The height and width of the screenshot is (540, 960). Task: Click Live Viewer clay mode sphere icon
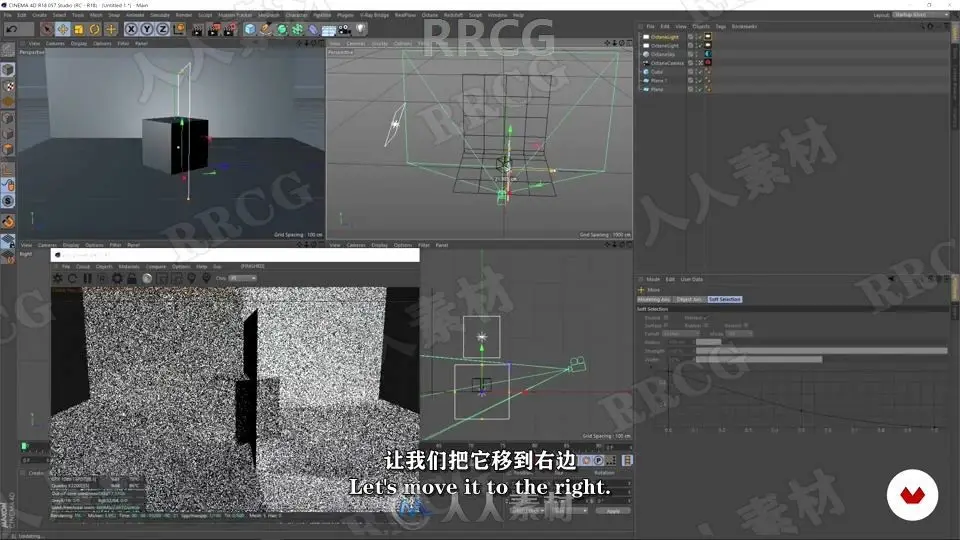point(147,278)
